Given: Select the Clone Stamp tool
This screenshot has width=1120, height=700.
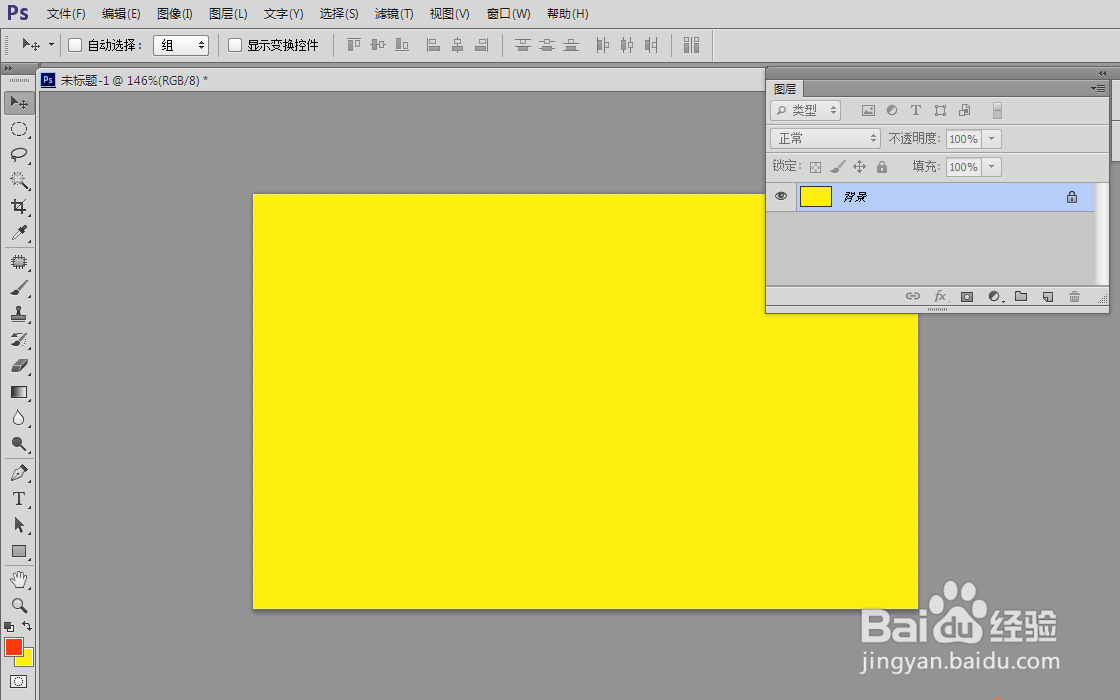Looking at the screenshot, I should [x=19, y=314].
